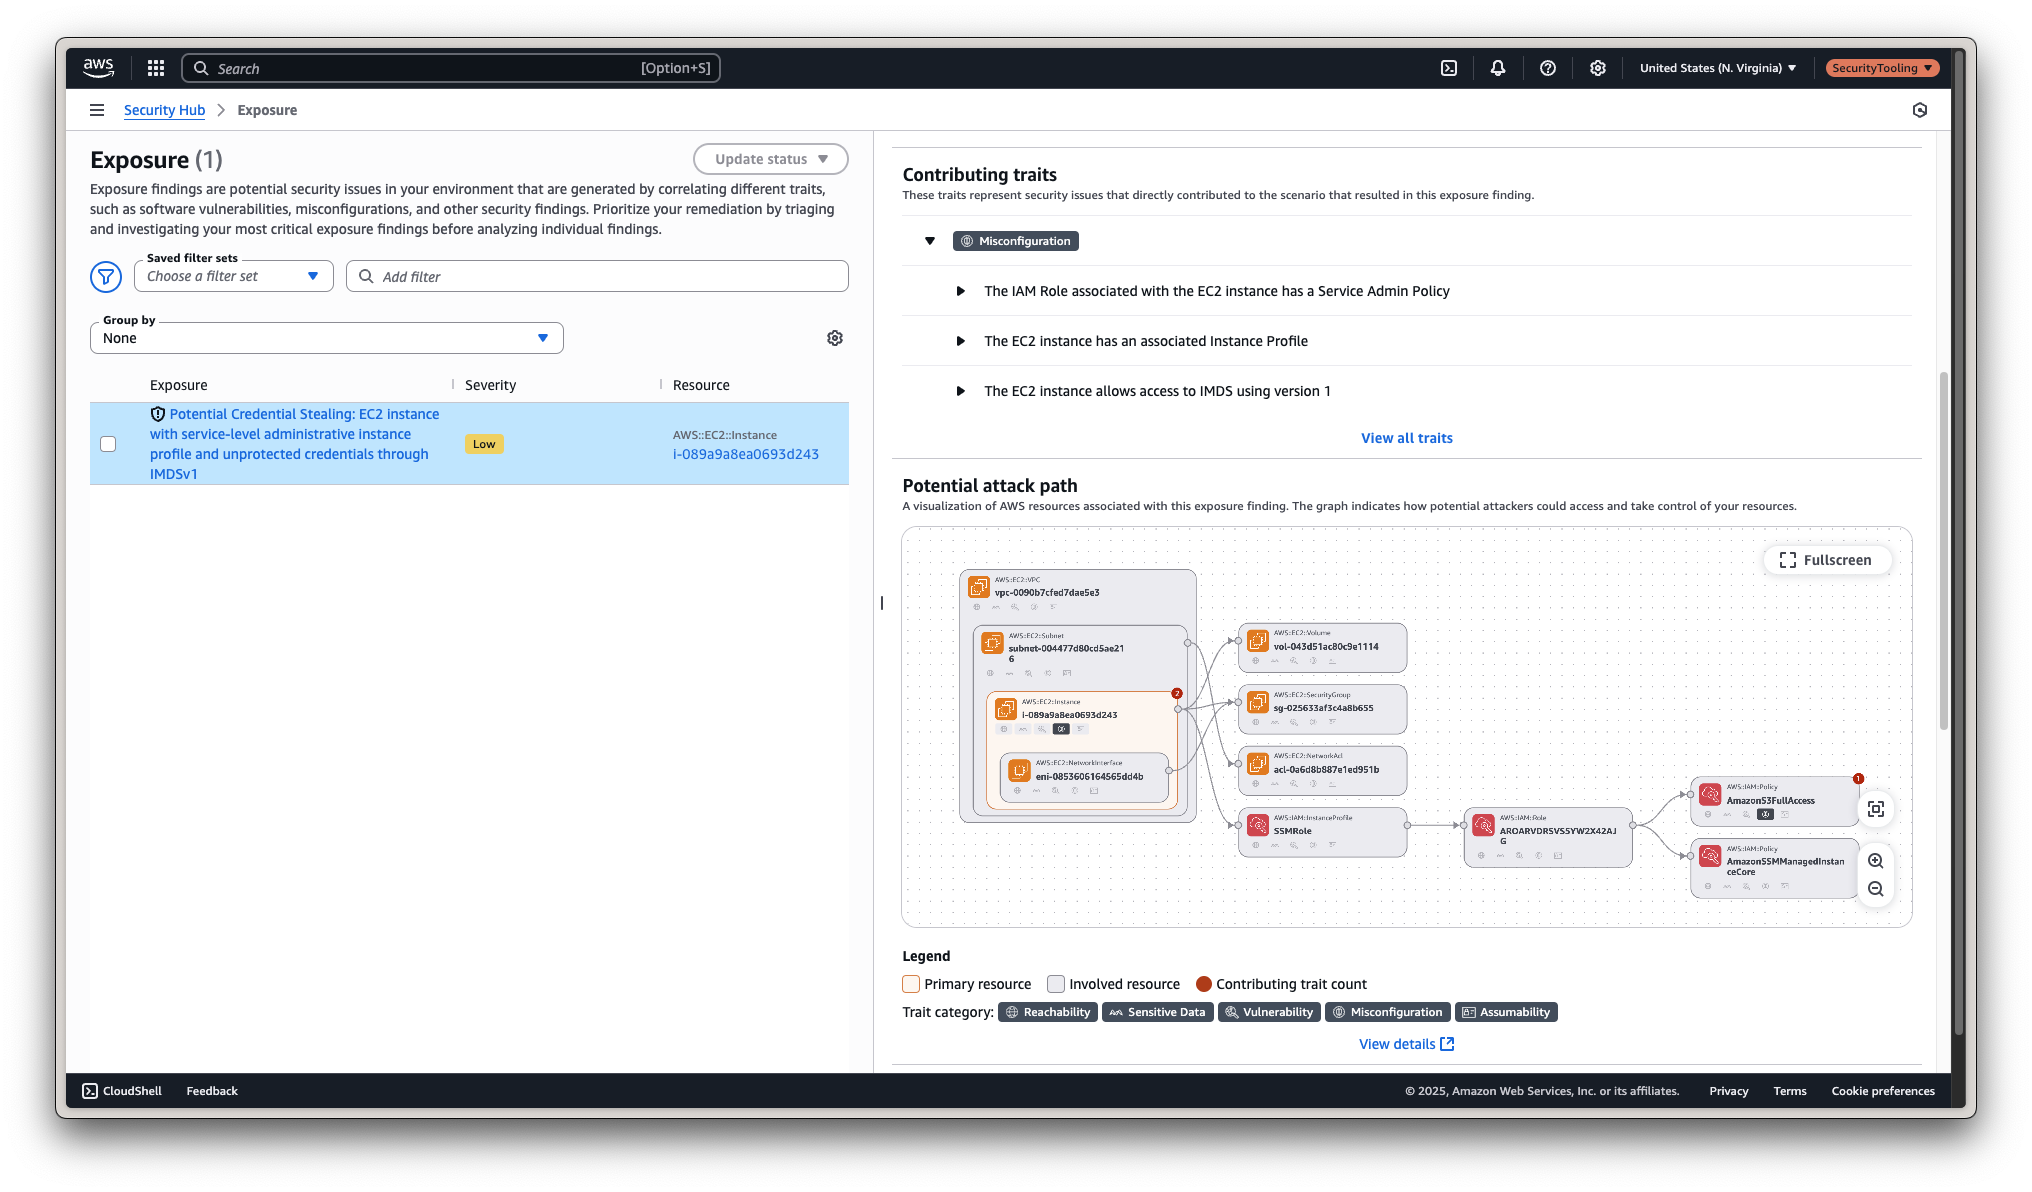
Task: Click the top Search input field
Action: click(451, 68)
